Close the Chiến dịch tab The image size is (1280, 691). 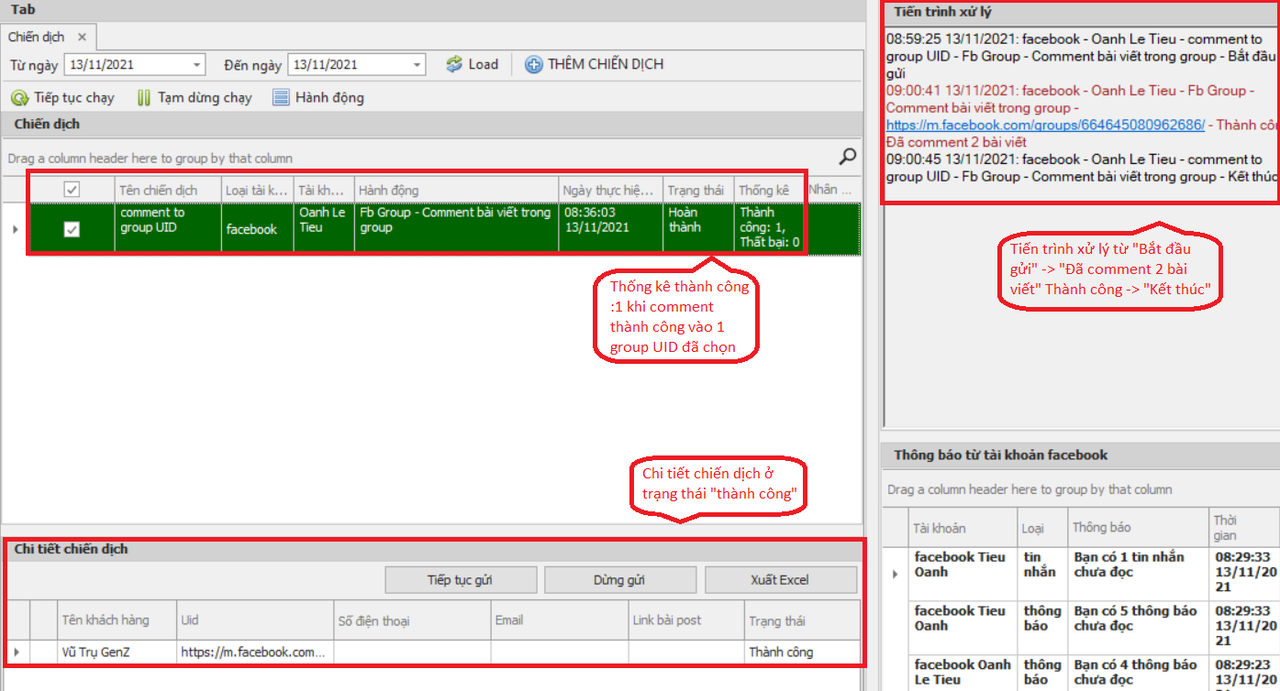pos(82,37)
